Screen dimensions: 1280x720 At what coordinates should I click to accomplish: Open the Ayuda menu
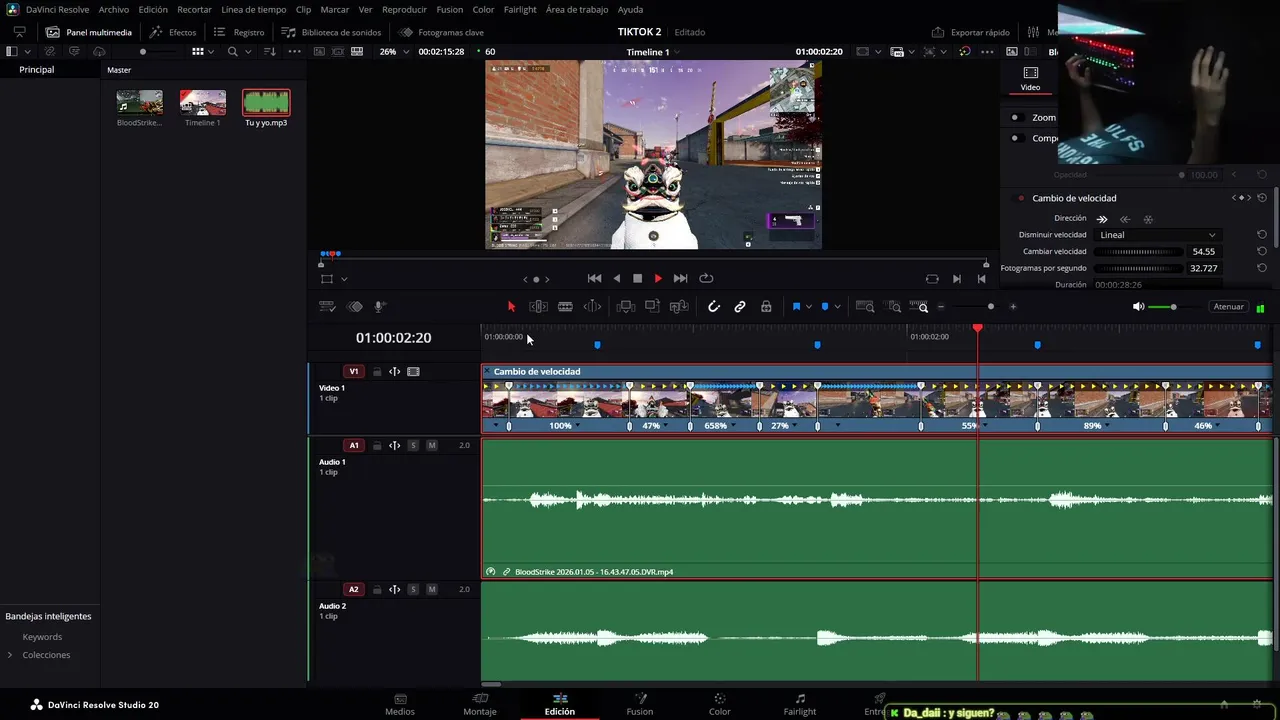(631, 9)
